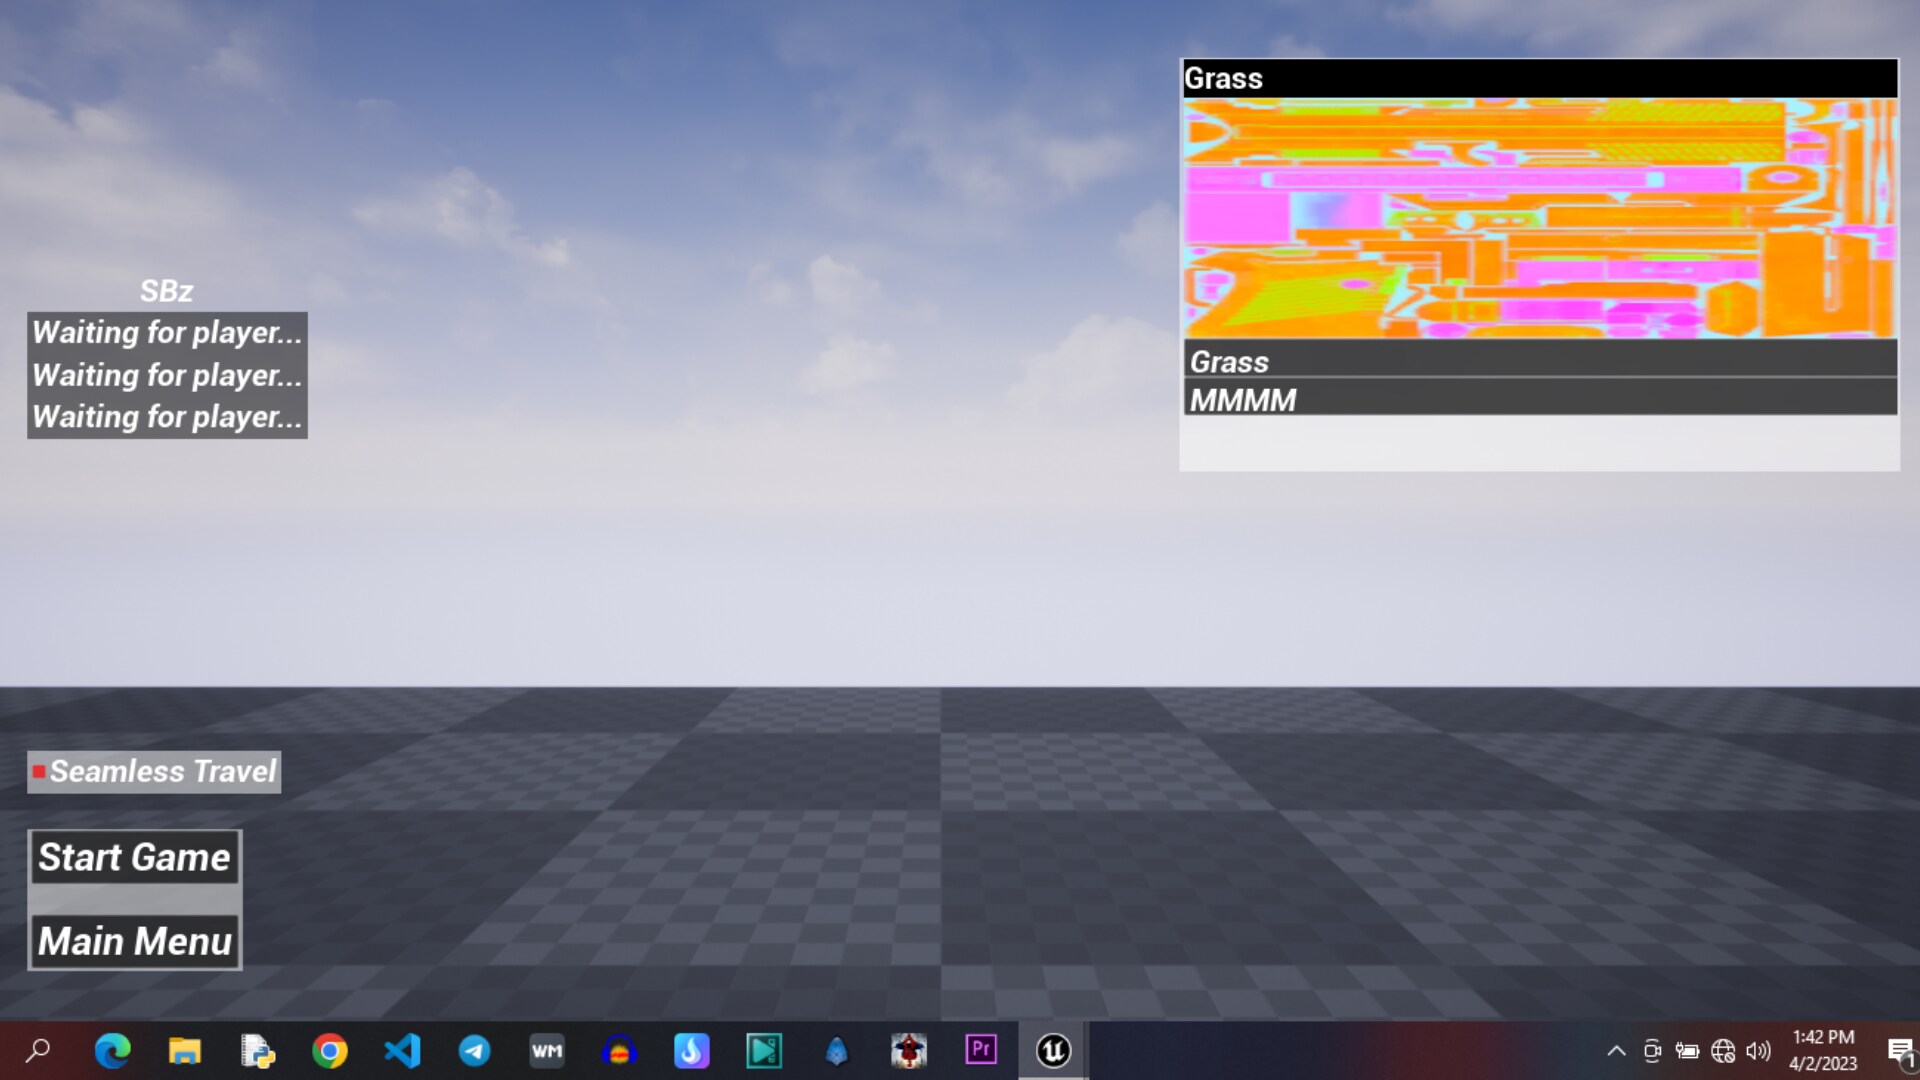Screen dimensions: 1920x1080
Task: Launch the video editor from the taskbar
Action: [x=764, y=1050]
